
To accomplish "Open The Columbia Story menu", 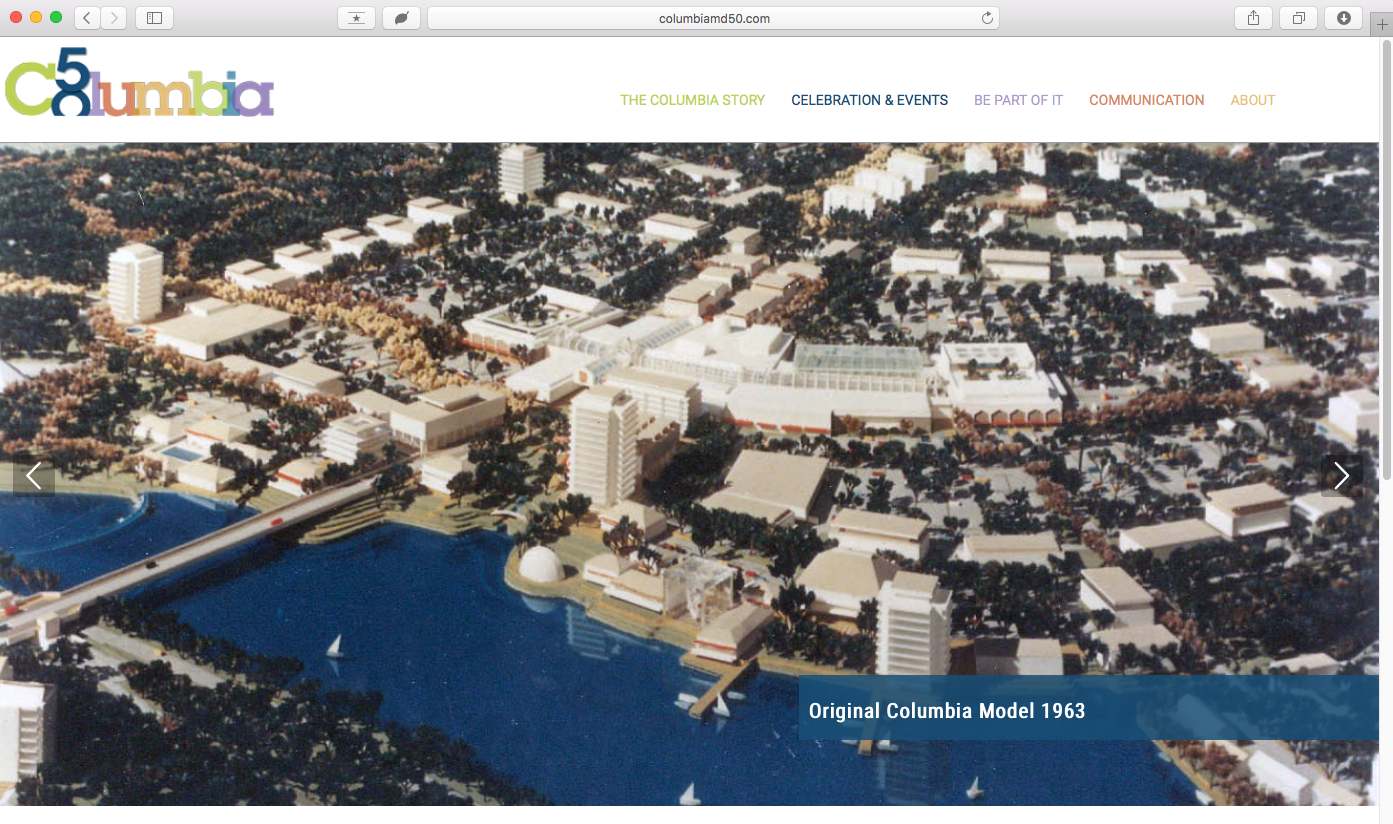I will [x=692, y=100].
